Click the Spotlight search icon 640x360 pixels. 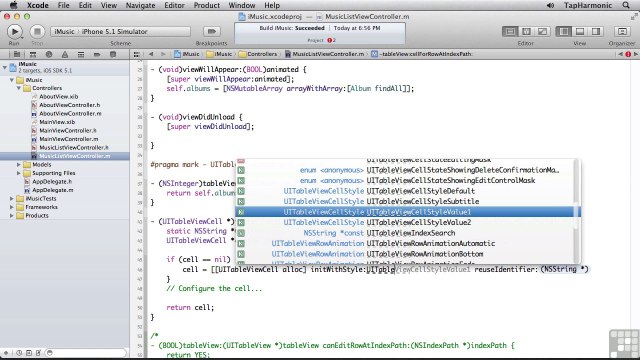pyautogui.click(x=626, y=5)
